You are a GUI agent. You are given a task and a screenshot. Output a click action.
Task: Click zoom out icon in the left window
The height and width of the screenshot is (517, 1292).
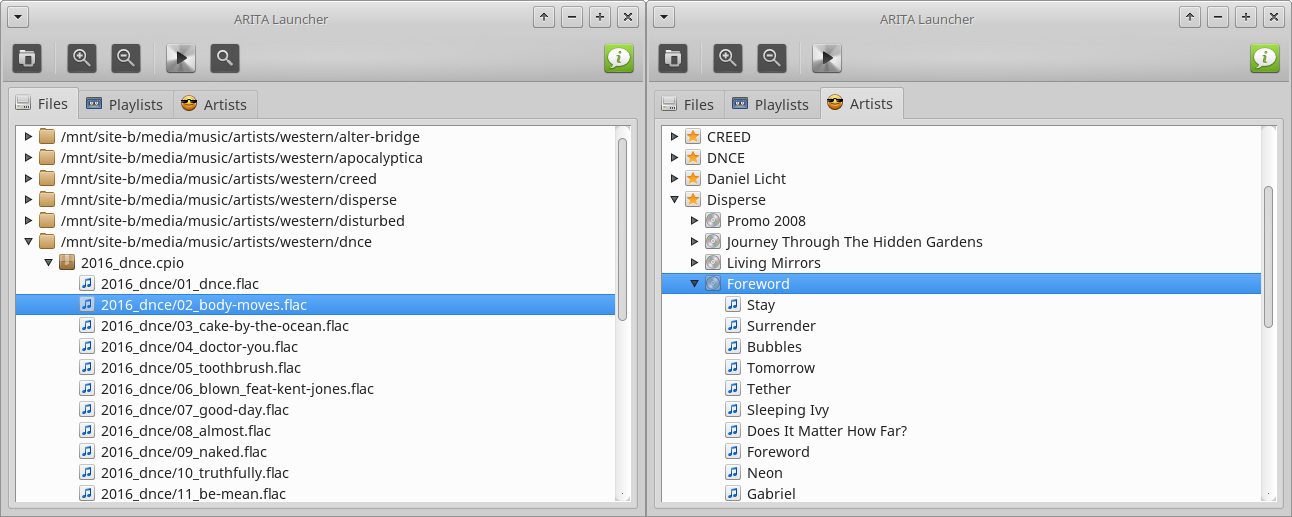126,58
